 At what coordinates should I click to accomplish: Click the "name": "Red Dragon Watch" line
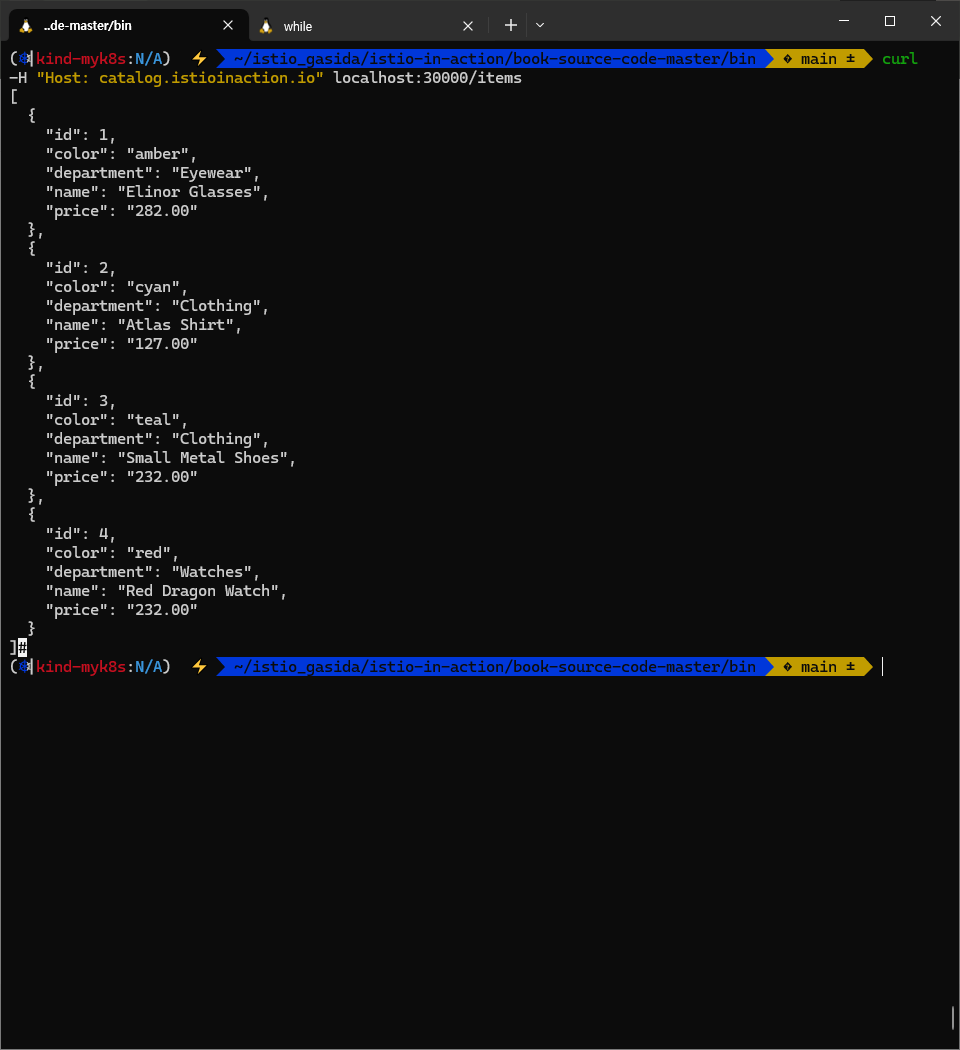[165, 591]
